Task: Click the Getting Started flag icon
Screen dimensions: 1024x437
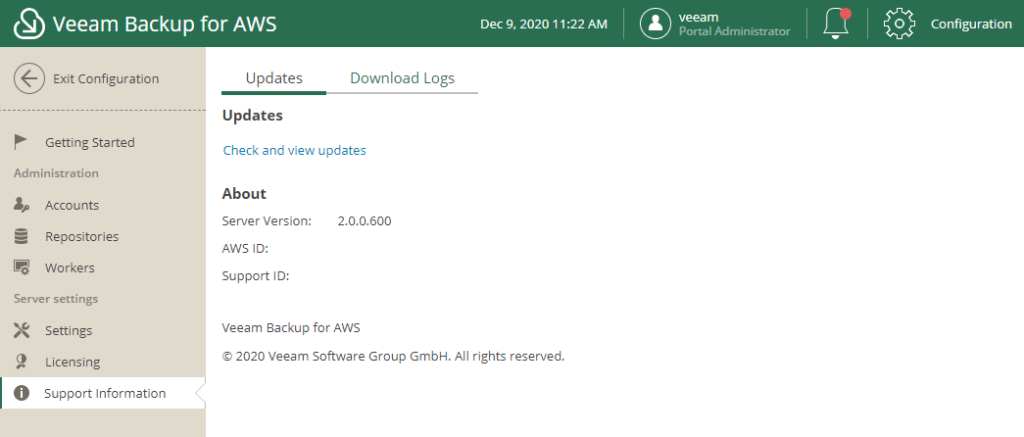Action: click(22, 142)
